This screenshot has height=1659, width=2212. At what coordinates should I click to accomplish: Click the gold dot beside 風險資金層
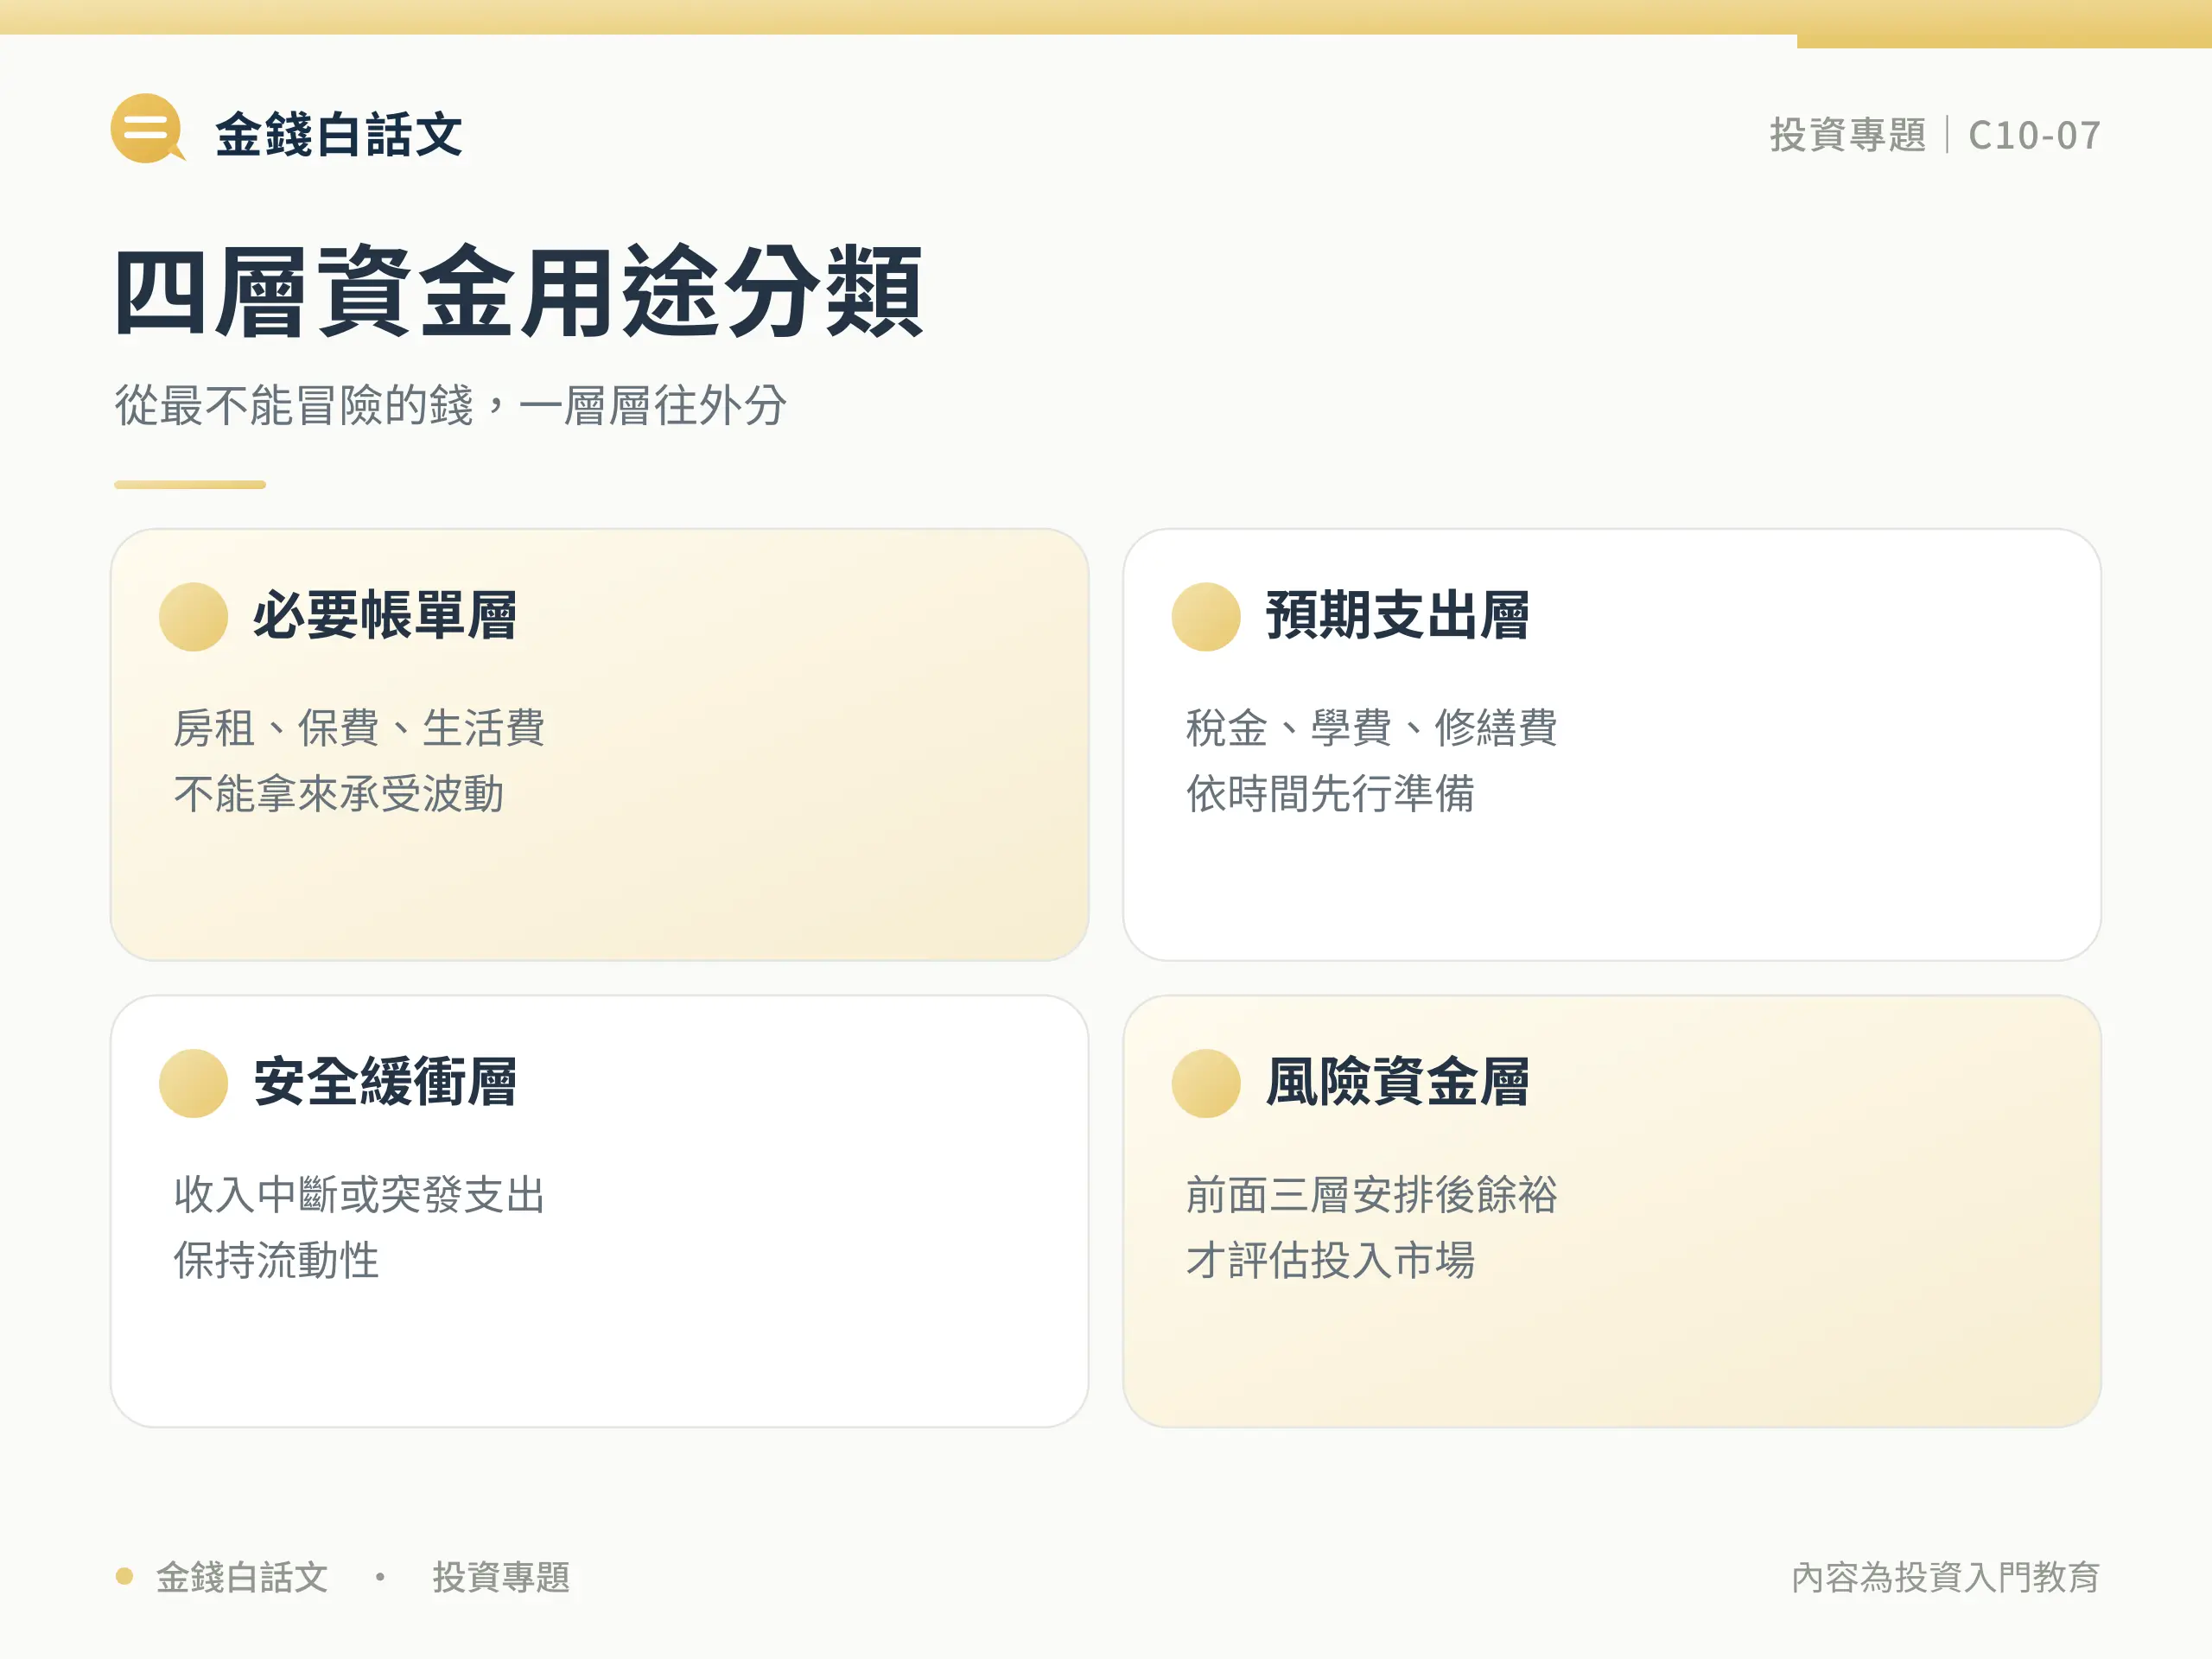pos(1206,1083)
